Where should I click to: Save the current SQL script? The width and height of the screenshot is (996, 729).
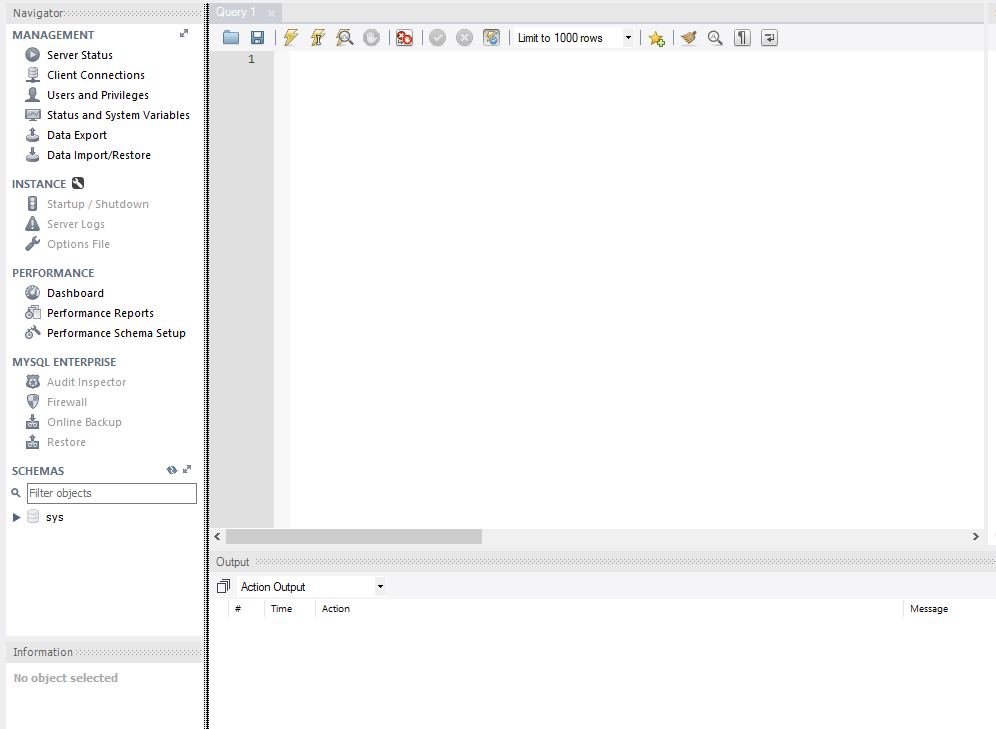[x=259, y=37]
